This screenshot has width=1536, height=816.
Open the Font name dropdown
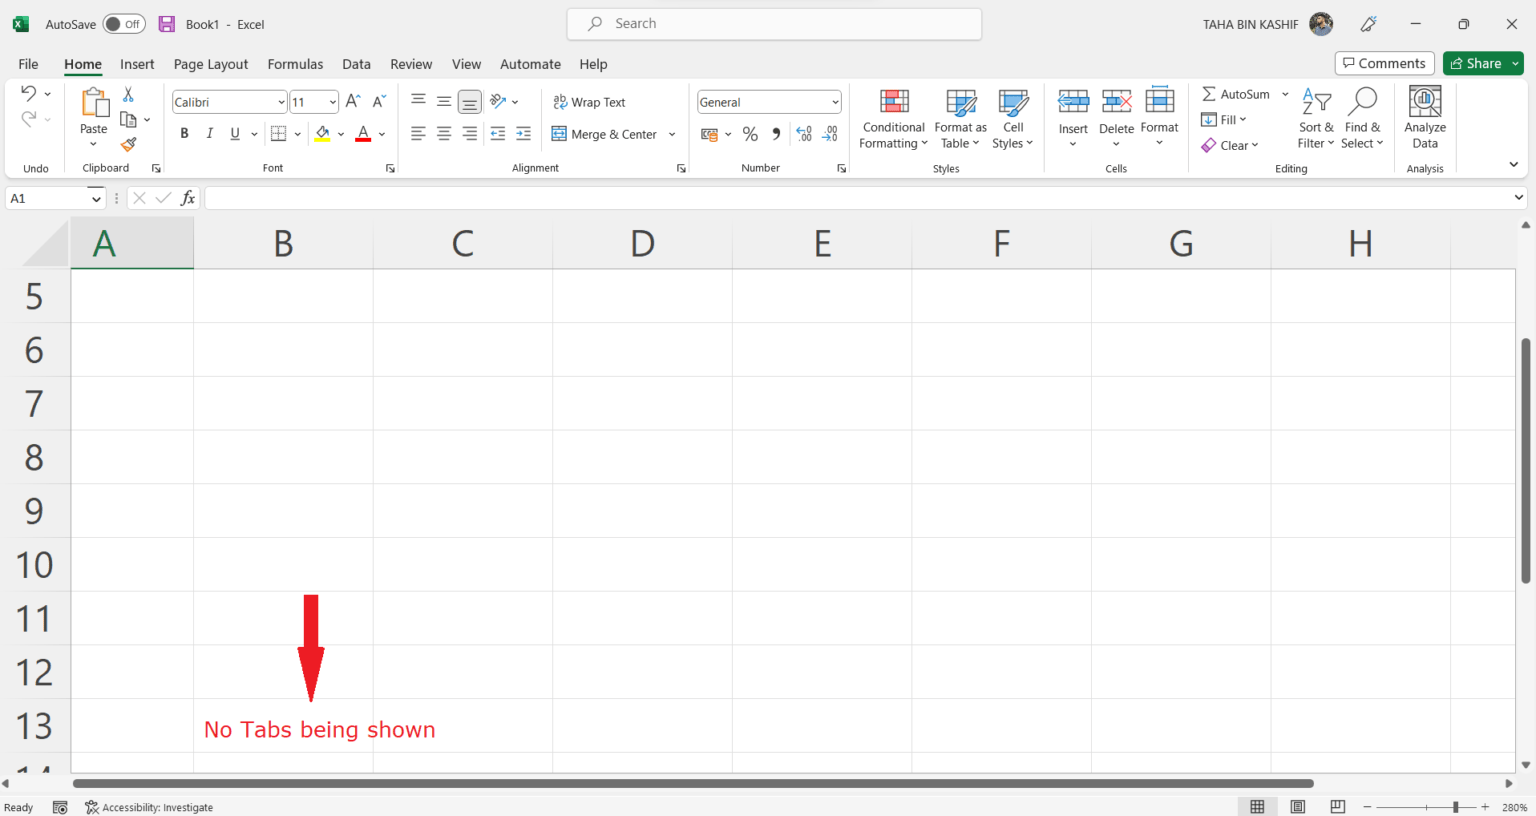tap(282, 101)
